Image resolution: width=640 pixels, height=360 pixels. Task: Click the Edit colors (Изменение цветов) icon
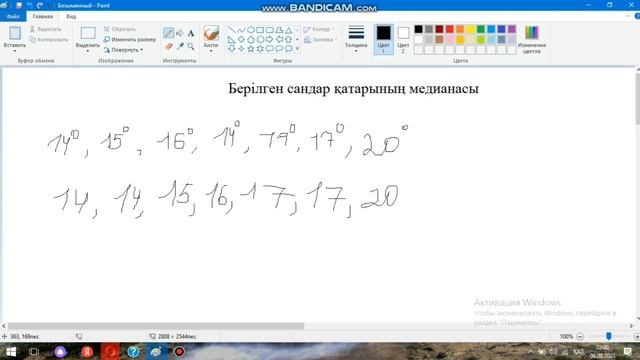531,33
